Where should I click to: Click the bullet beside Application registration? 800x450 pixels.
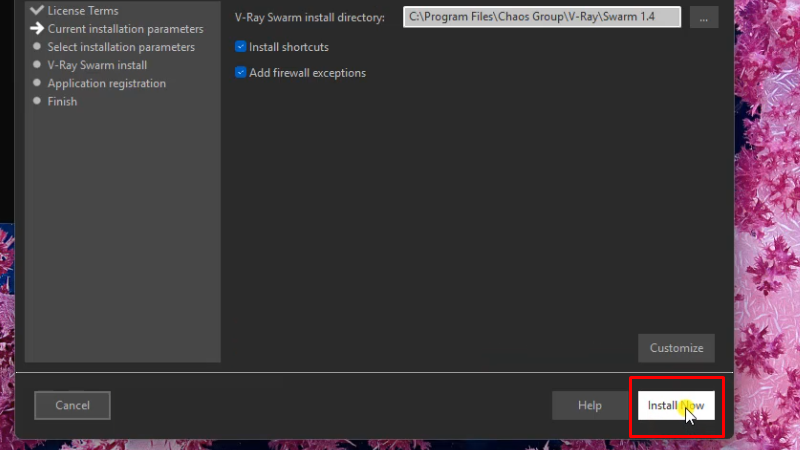[37, 83]
